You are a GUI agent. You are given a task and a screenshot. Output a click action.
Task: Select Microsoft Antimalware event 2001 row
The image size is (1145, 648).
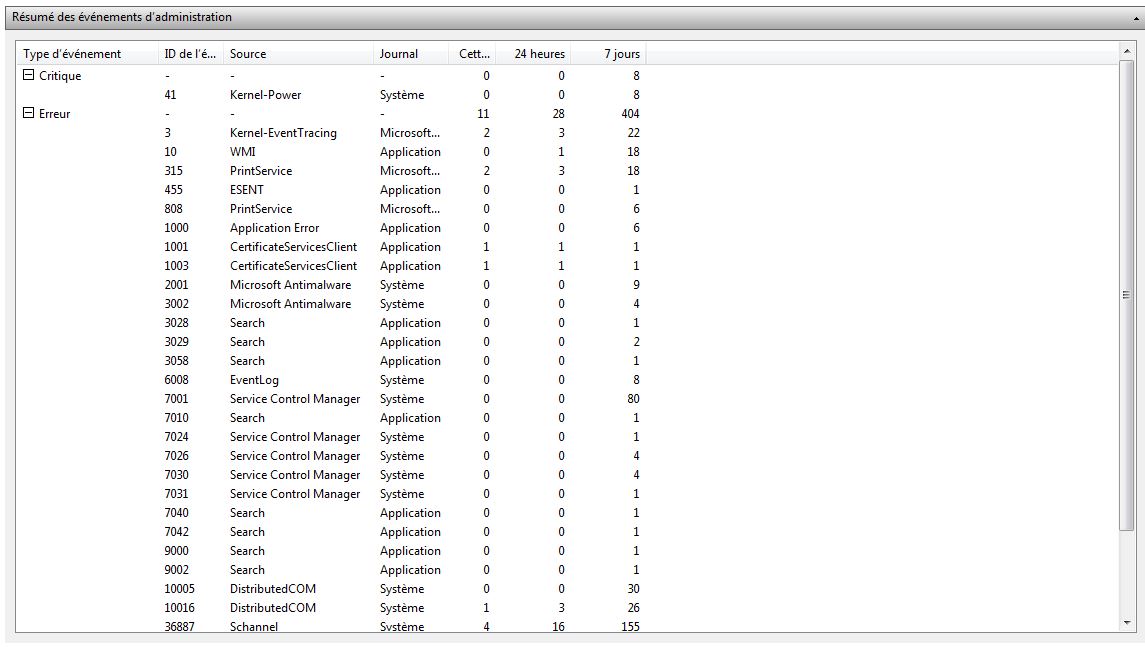[290, 285]
